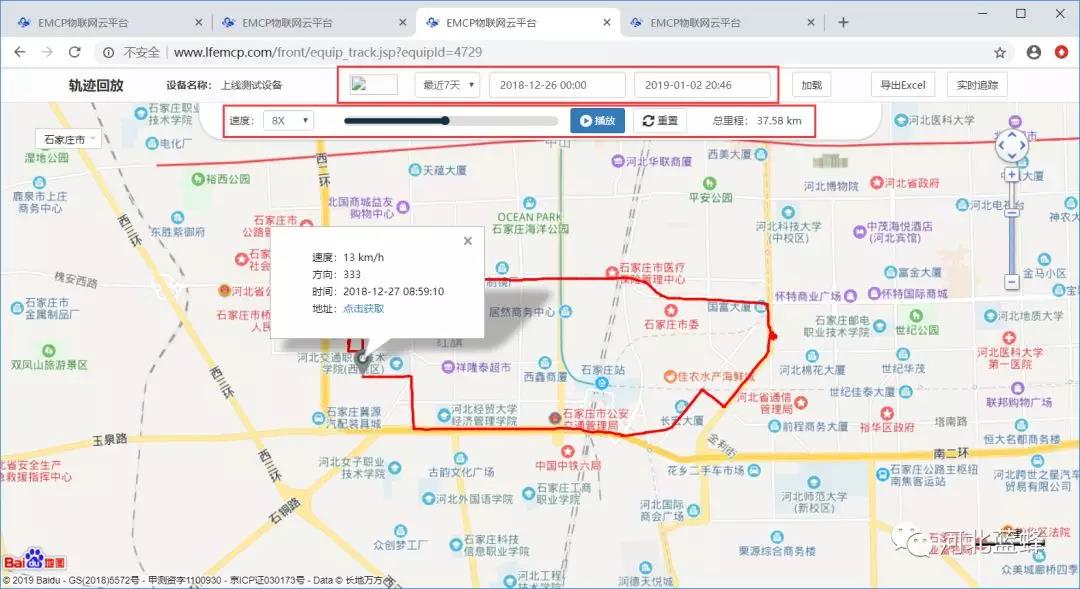Screen dimensions: 1080x589
Task: Click the 轨迹回放 page title
Action: coord(96,85)
